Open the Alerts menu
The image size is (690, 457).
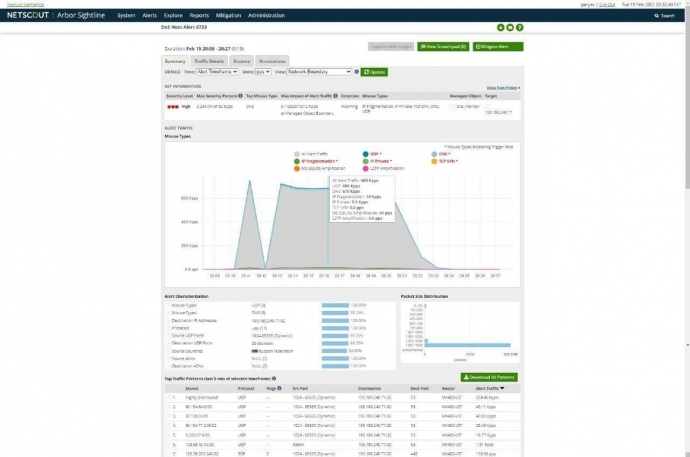[x=150, y=15]
